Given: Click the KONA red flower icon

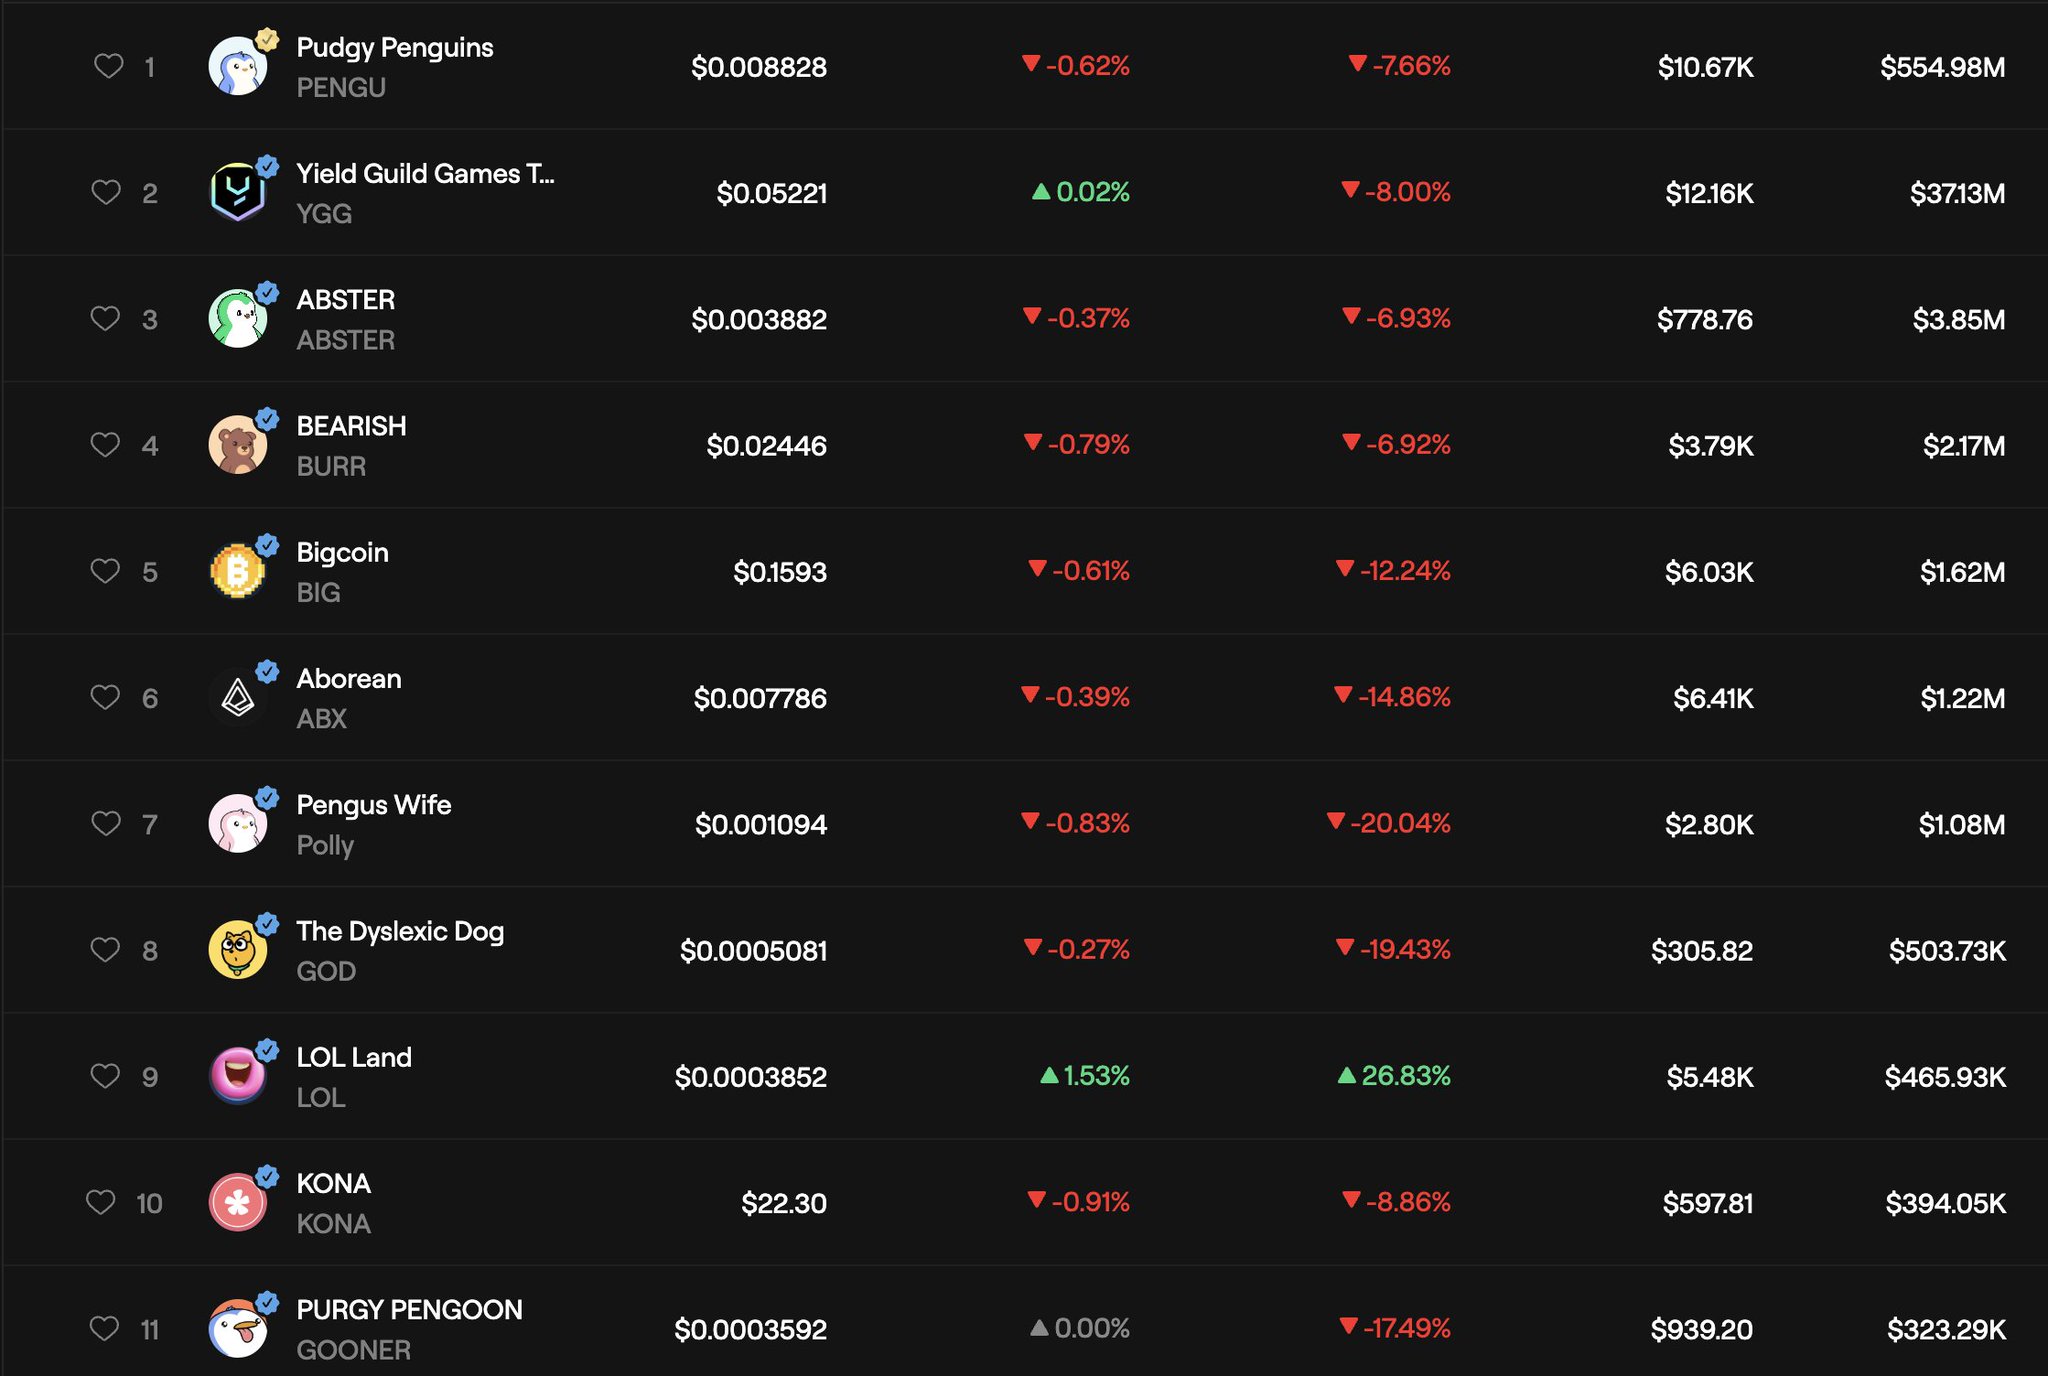Looking at the screenshot, I should [237, 1202].
